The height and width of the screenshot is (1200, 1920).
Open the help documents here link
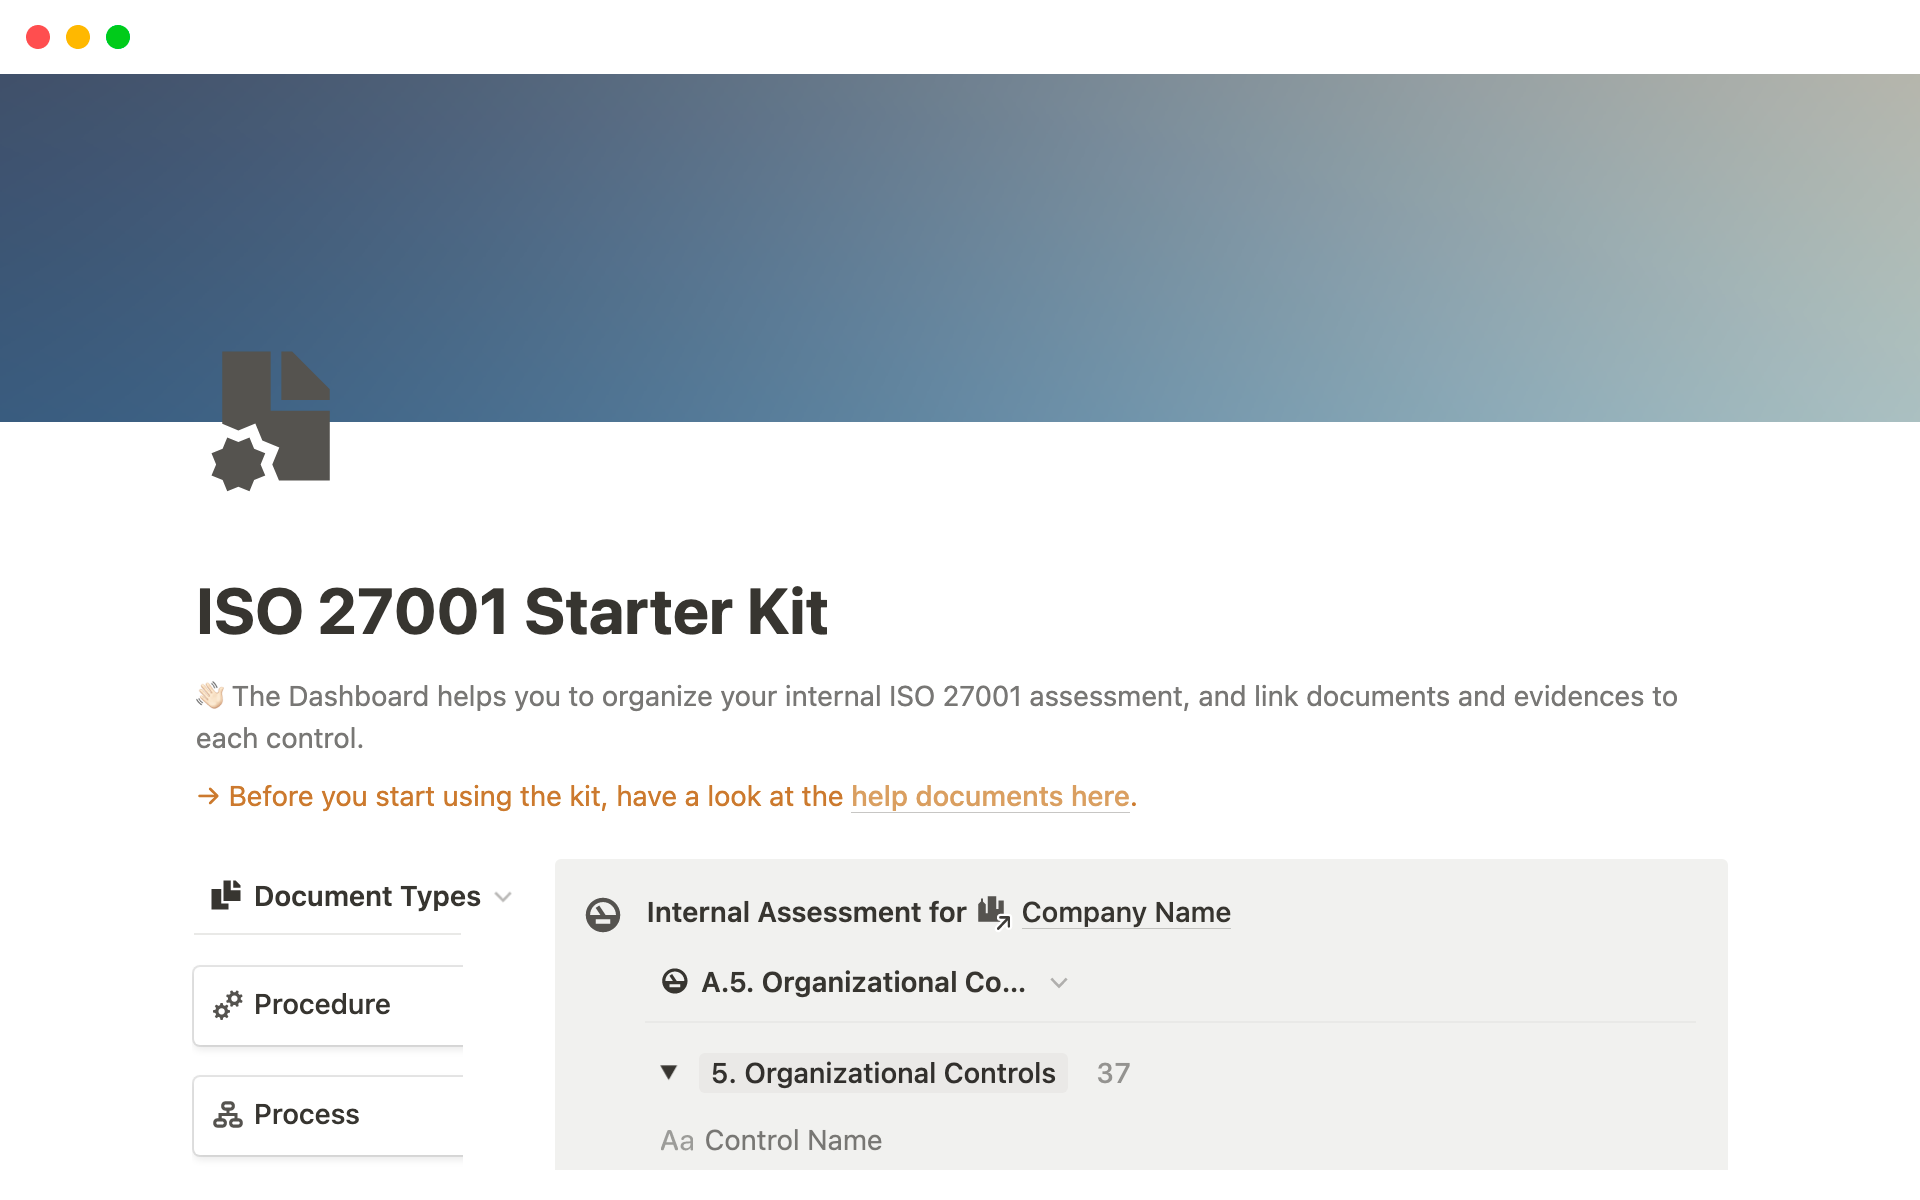[990, 797]
